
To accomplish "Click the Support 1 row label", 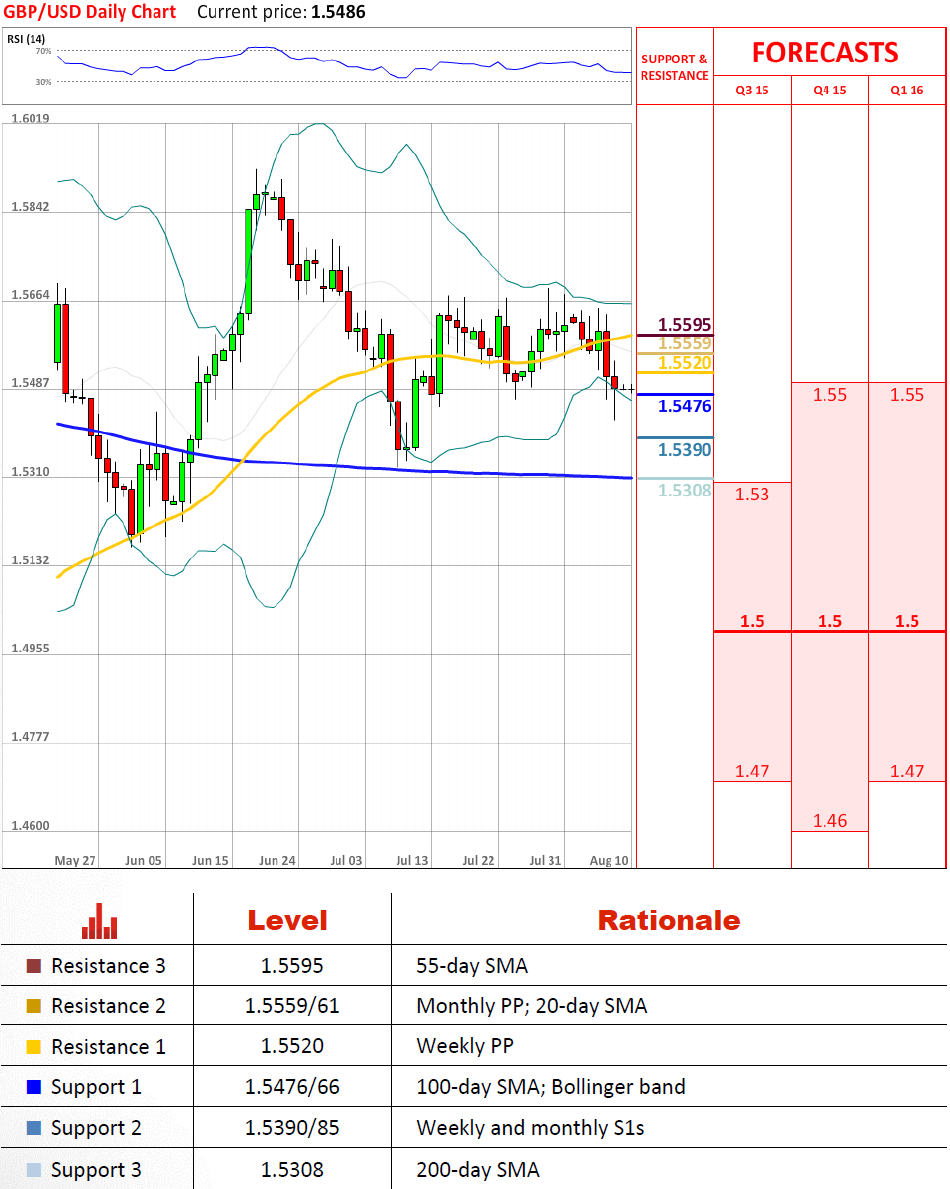I will click(96, 1088).
